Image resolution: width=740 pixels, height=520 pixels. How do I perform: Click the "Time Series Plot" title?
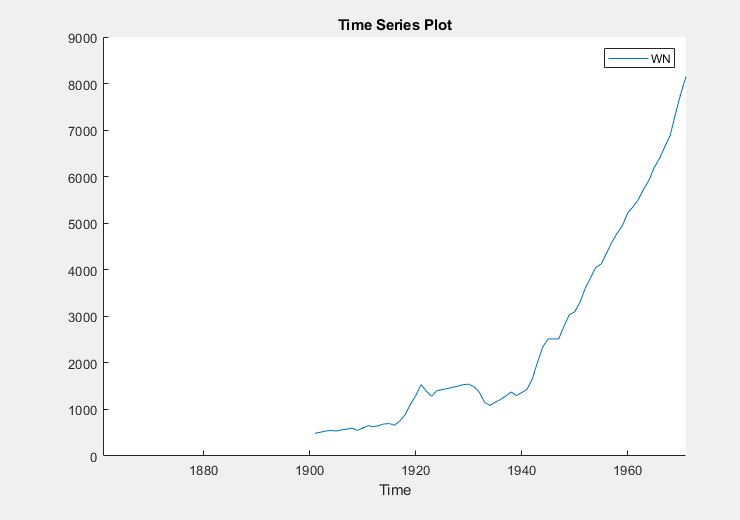394,25
